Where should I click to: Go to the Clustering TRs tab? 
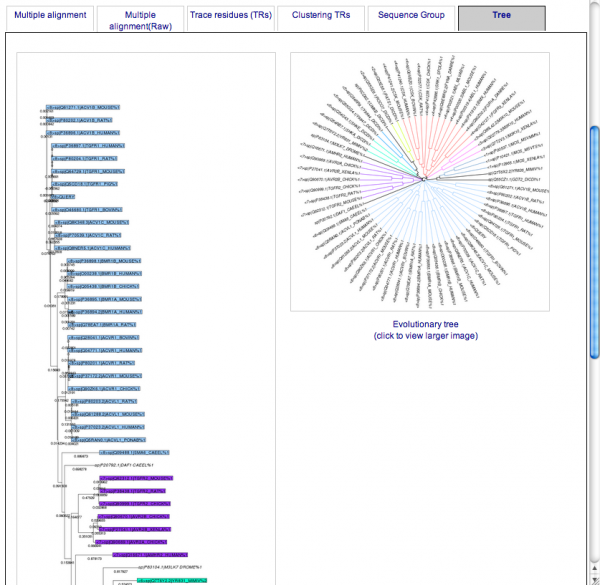coord(320,17)
